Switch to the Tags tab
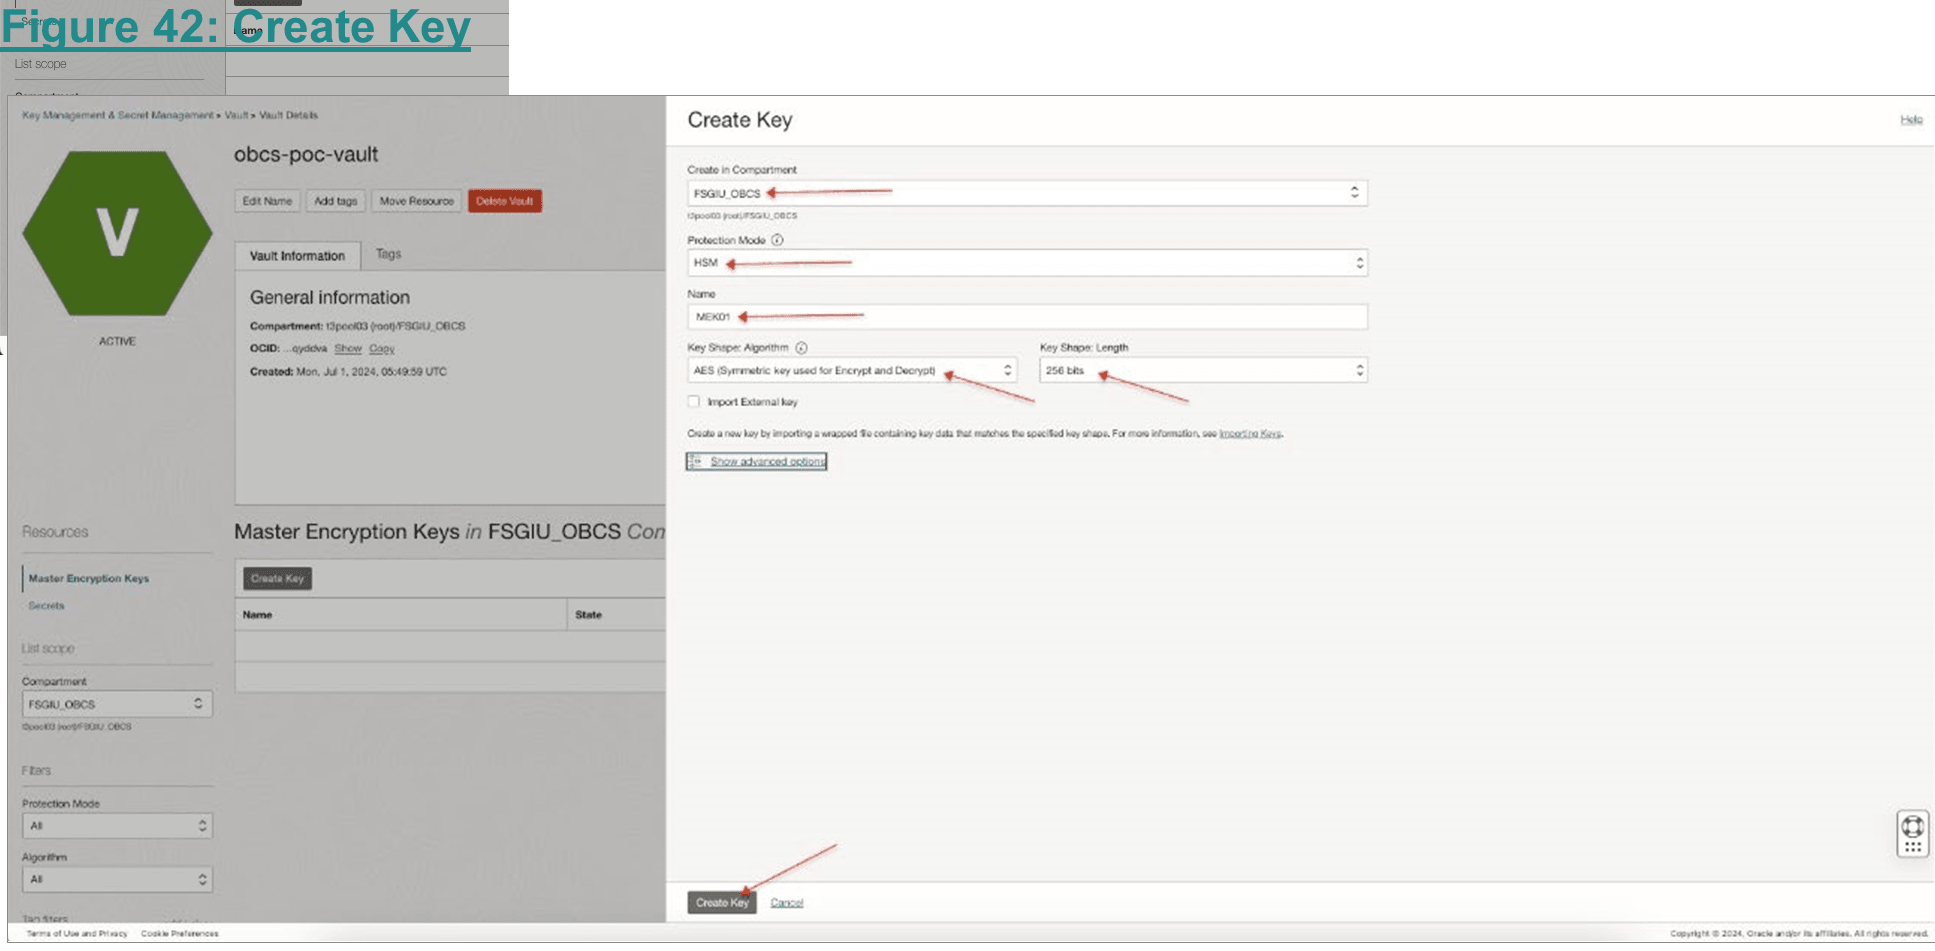The image size is (1935, 951). [x=388, y=254]
